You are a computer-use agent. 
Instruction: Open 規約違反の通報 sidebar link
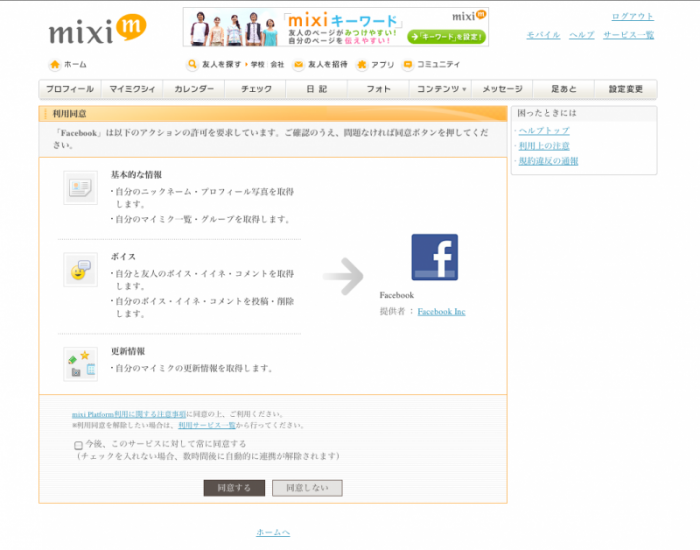coord(548,161)
